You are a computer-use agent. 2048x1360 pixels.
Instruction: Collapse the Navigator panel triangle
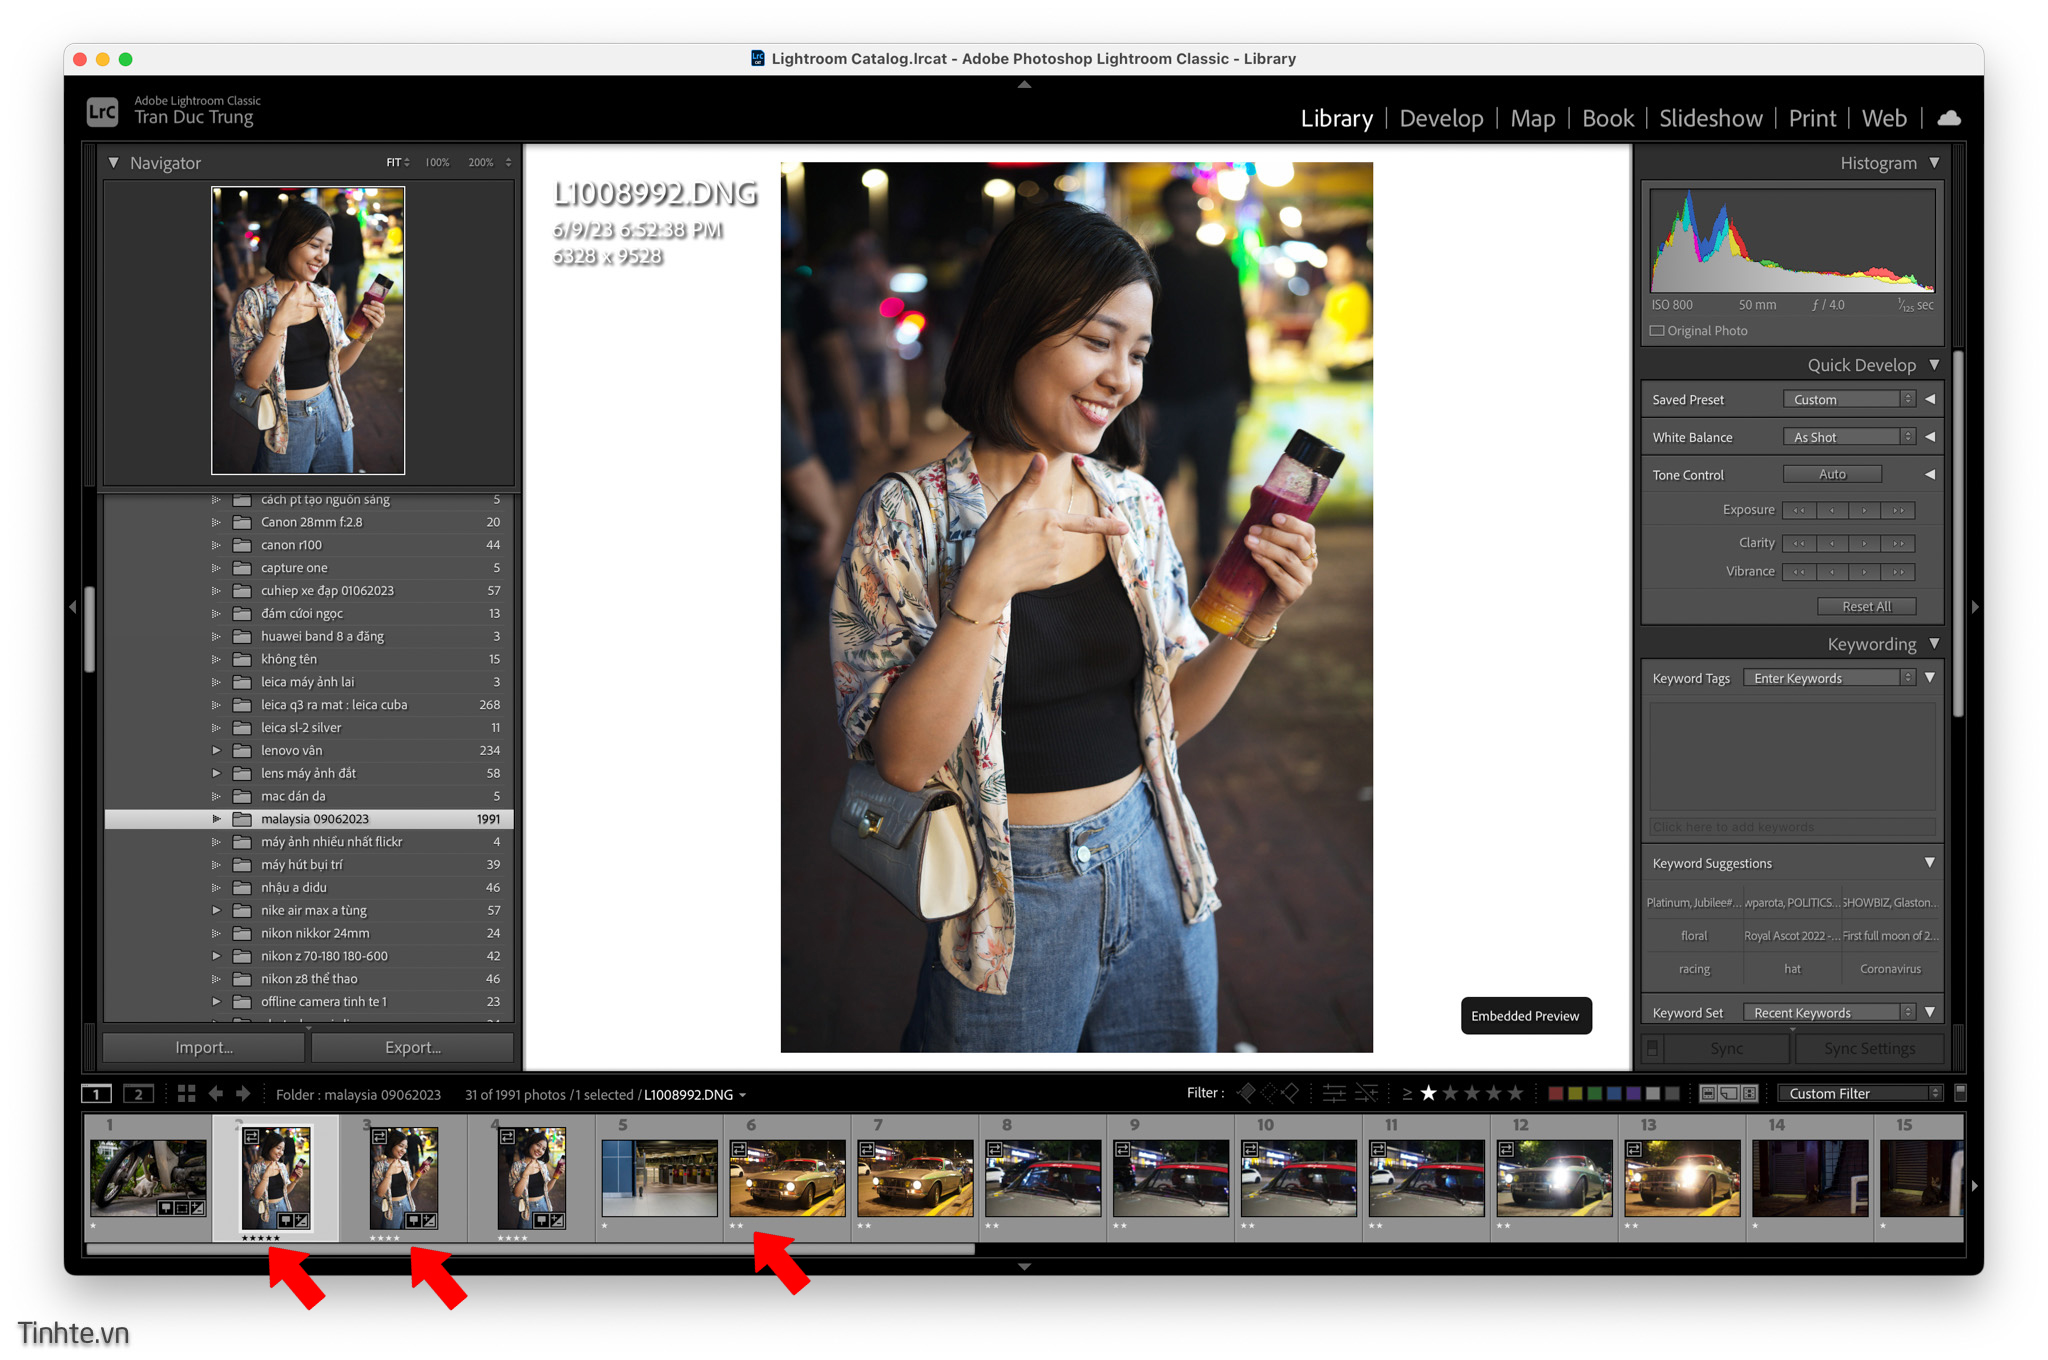(113, 162)
